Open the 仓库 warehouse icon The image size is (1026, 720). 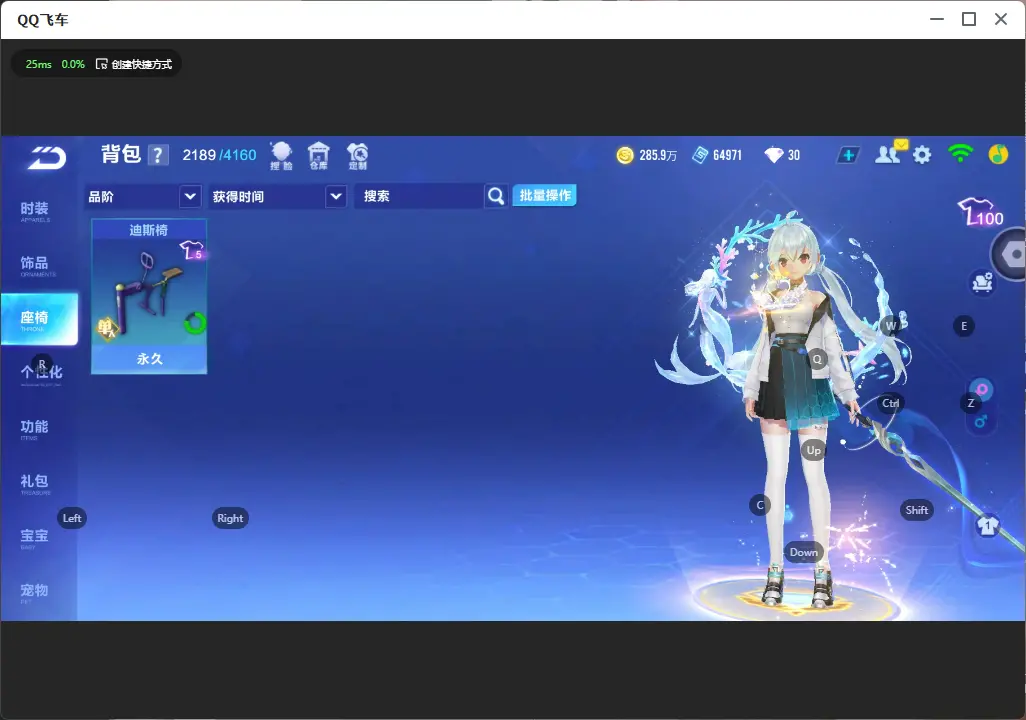tap(319, 156)
